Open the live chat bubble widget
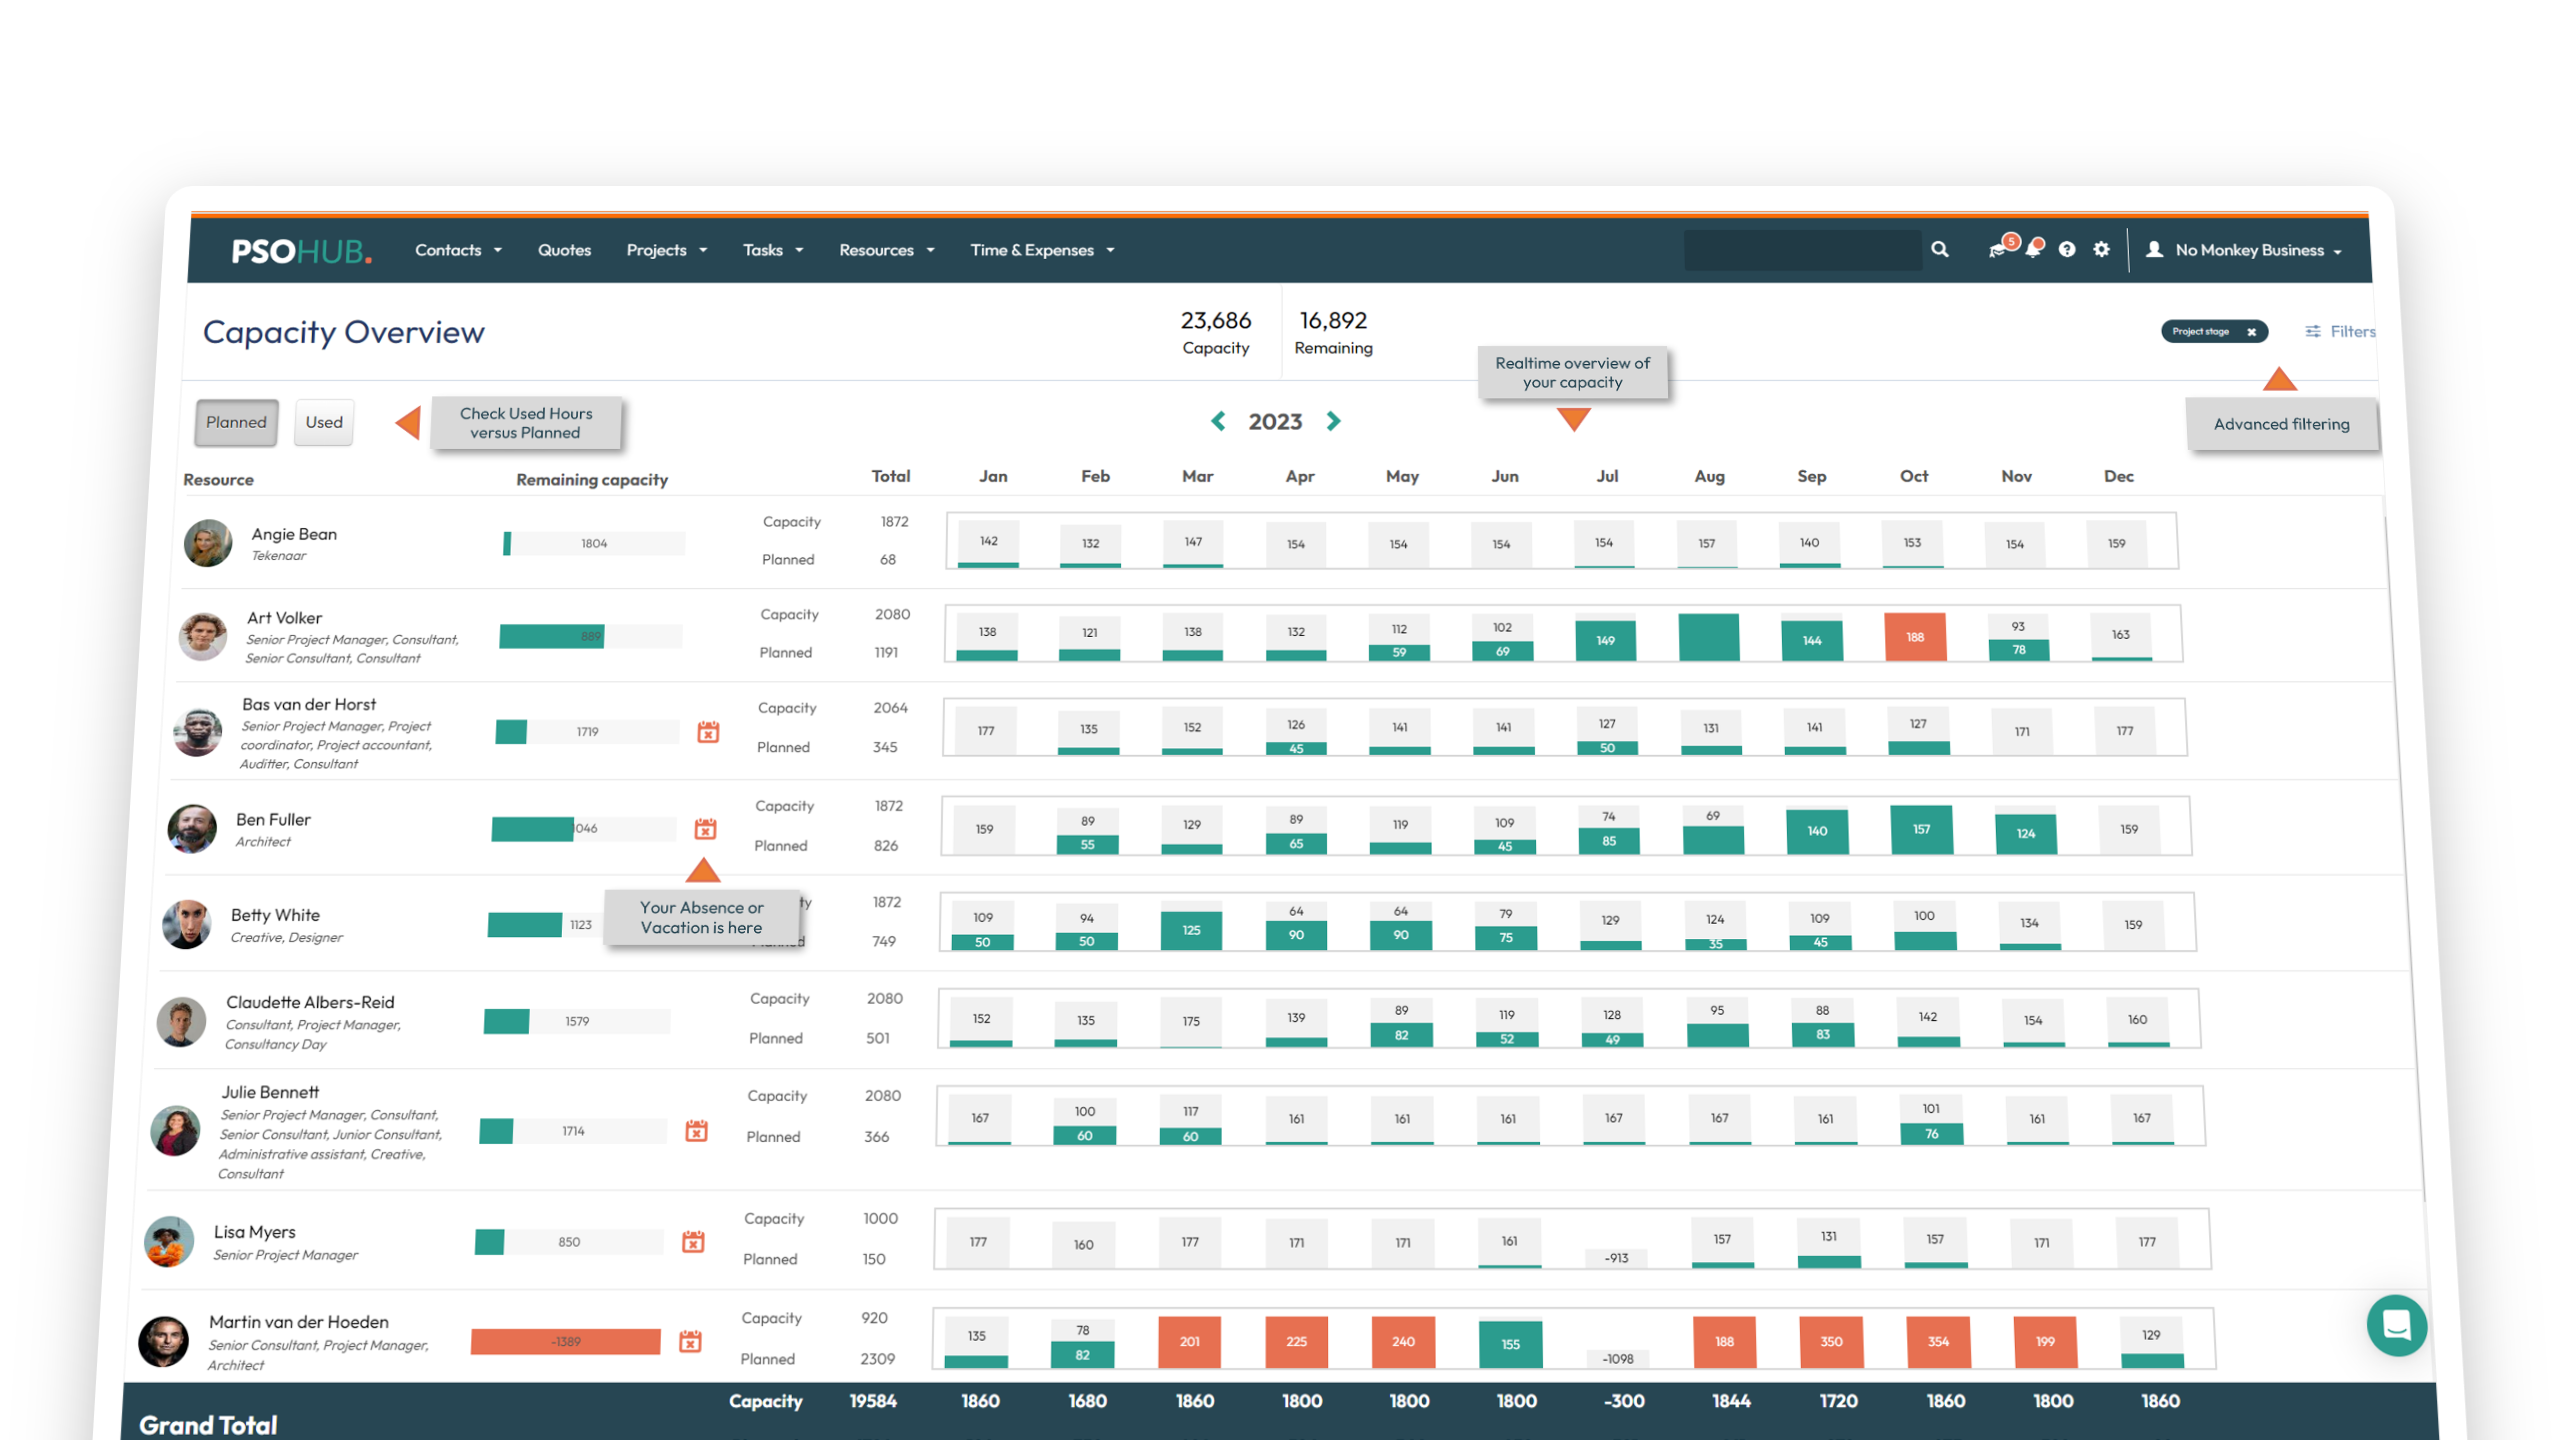 [x=2396, y=1325]
